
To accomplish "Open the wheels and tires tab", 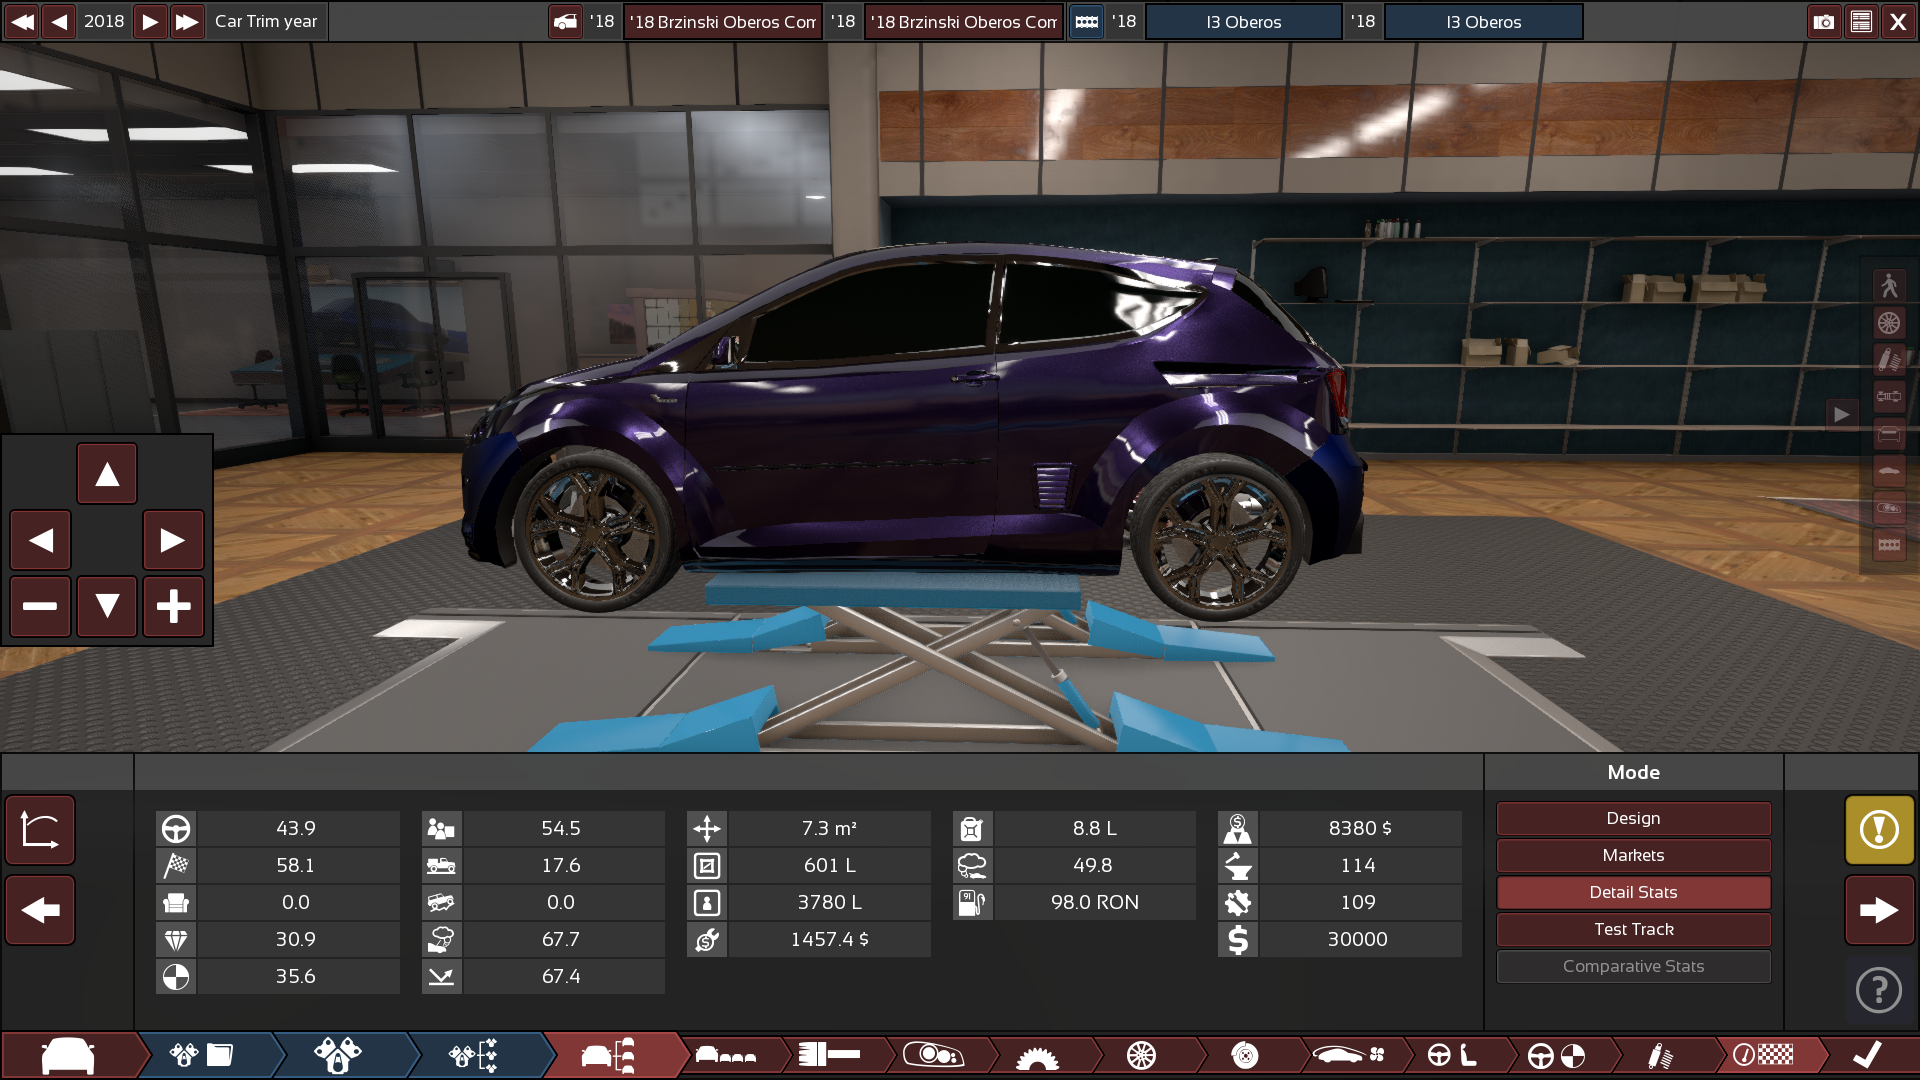I will [x=1141, y=1055].
